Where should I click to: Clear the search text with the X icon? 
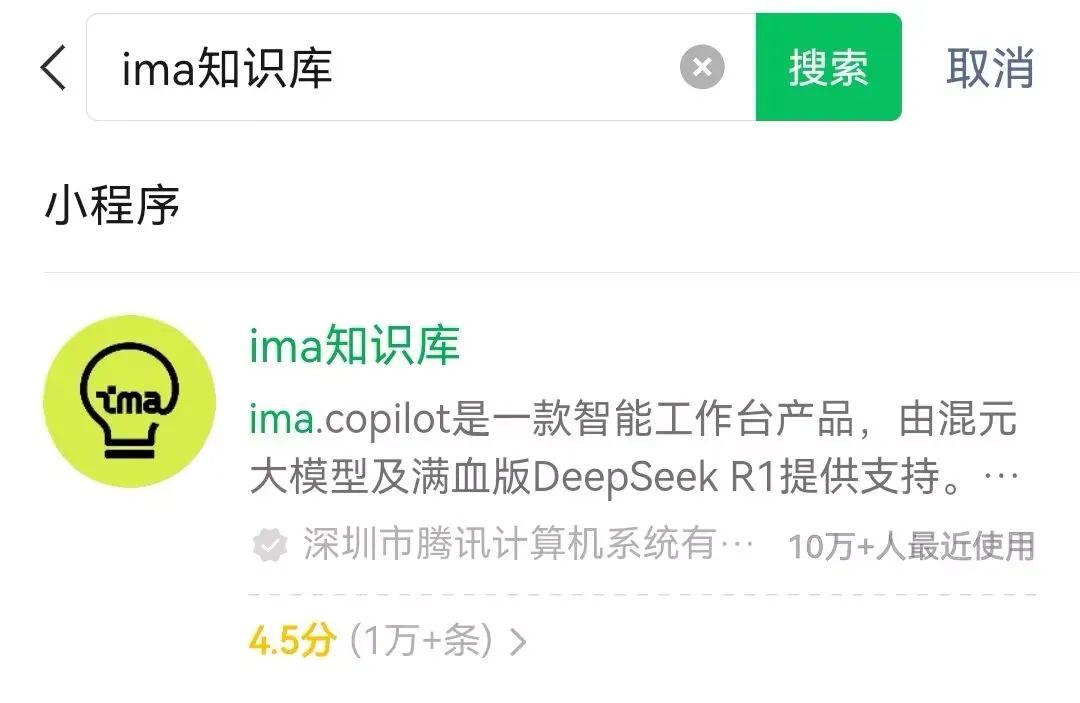click(702, 67)
